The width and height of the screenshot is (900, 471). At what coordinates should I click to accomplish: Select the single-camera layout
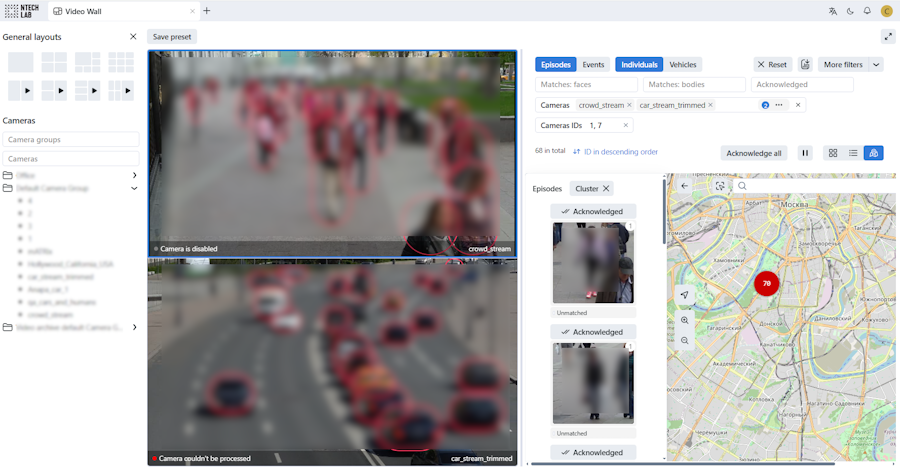pyautogui.click(x=20, y=62)
